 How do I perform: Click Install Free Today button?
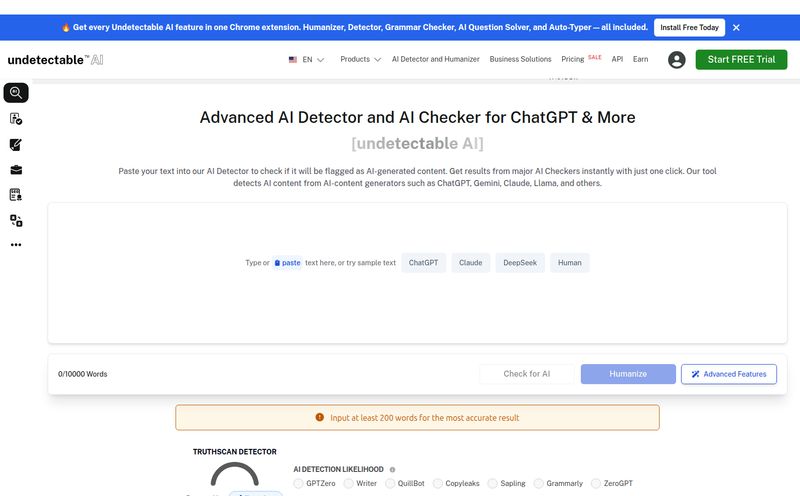tap(689, 28)
